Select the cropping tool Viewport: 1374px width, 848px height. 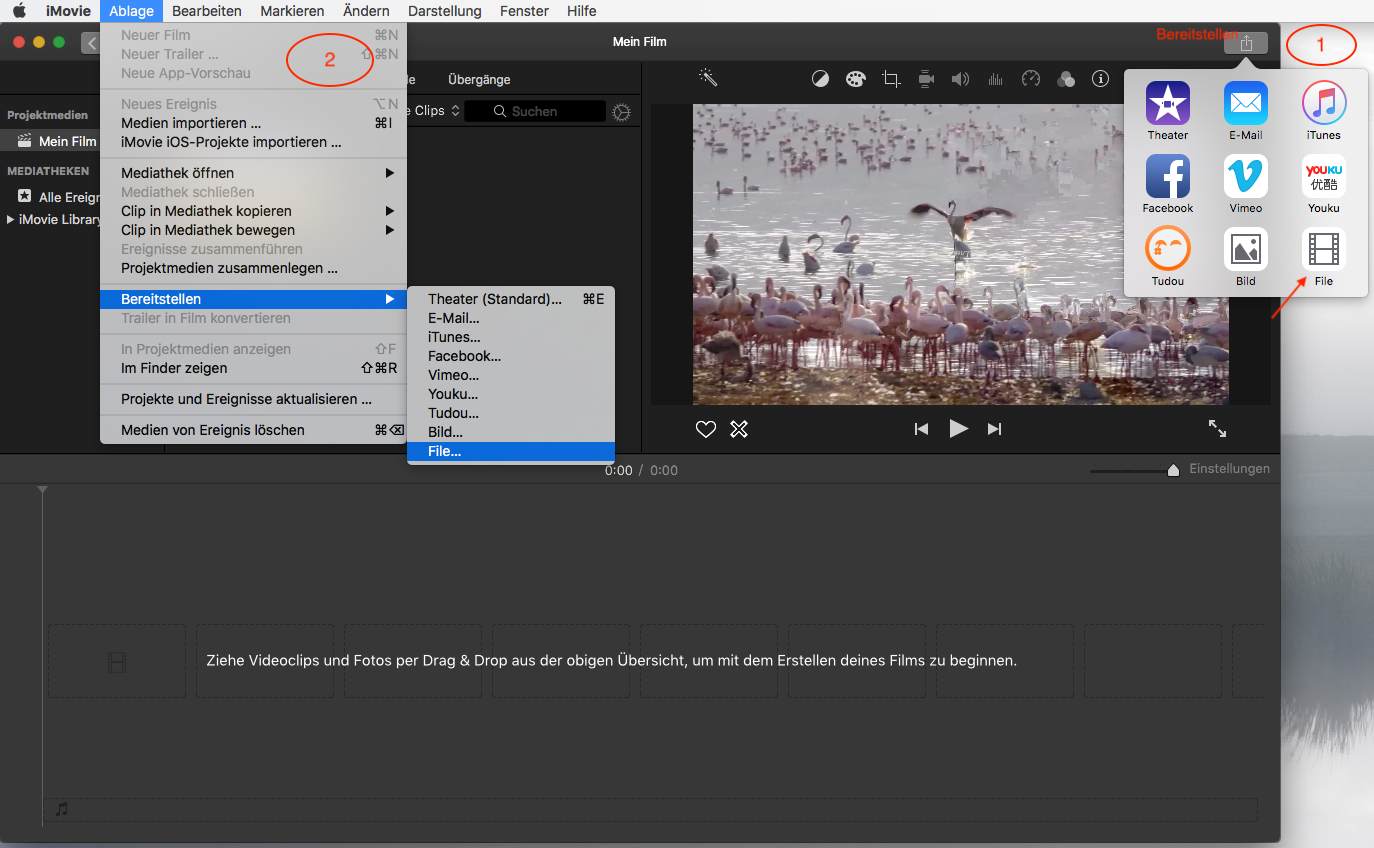pos(891,79)
